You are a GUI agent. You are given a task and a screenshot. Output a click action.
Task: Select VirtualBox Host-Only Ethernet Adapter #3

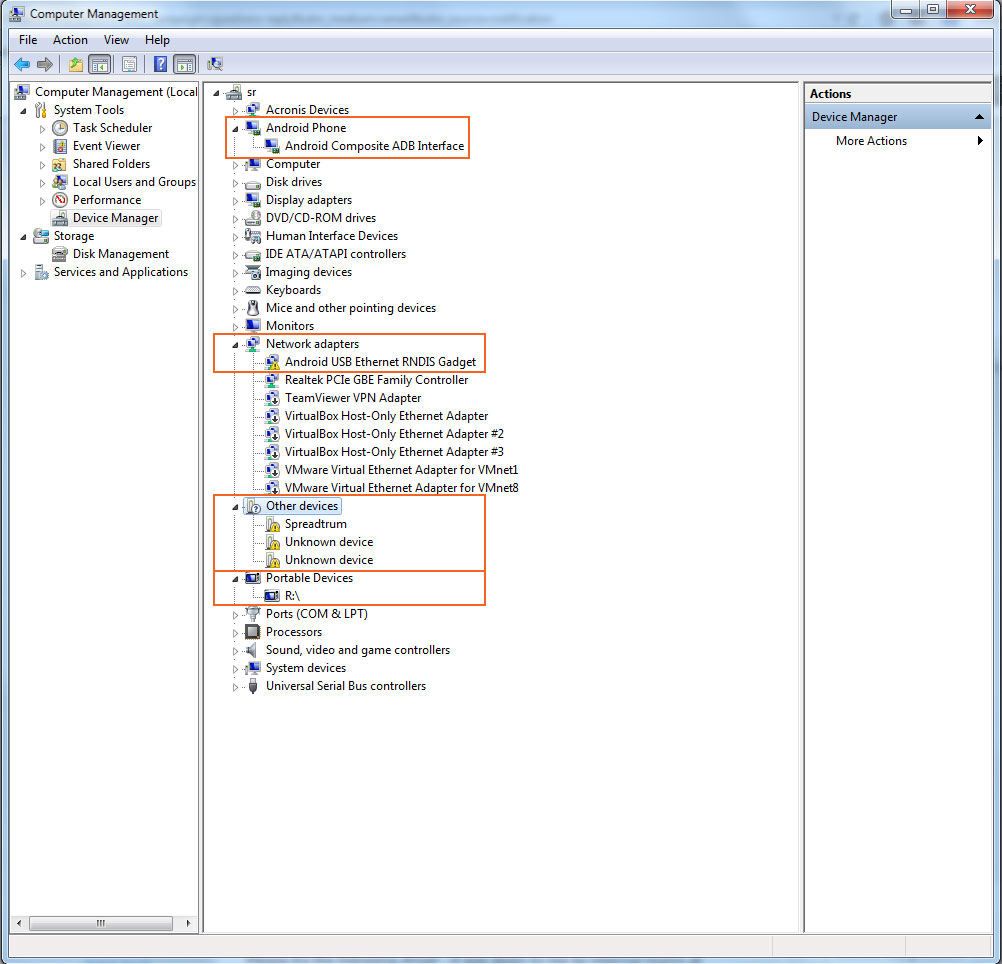coord(394,452)
